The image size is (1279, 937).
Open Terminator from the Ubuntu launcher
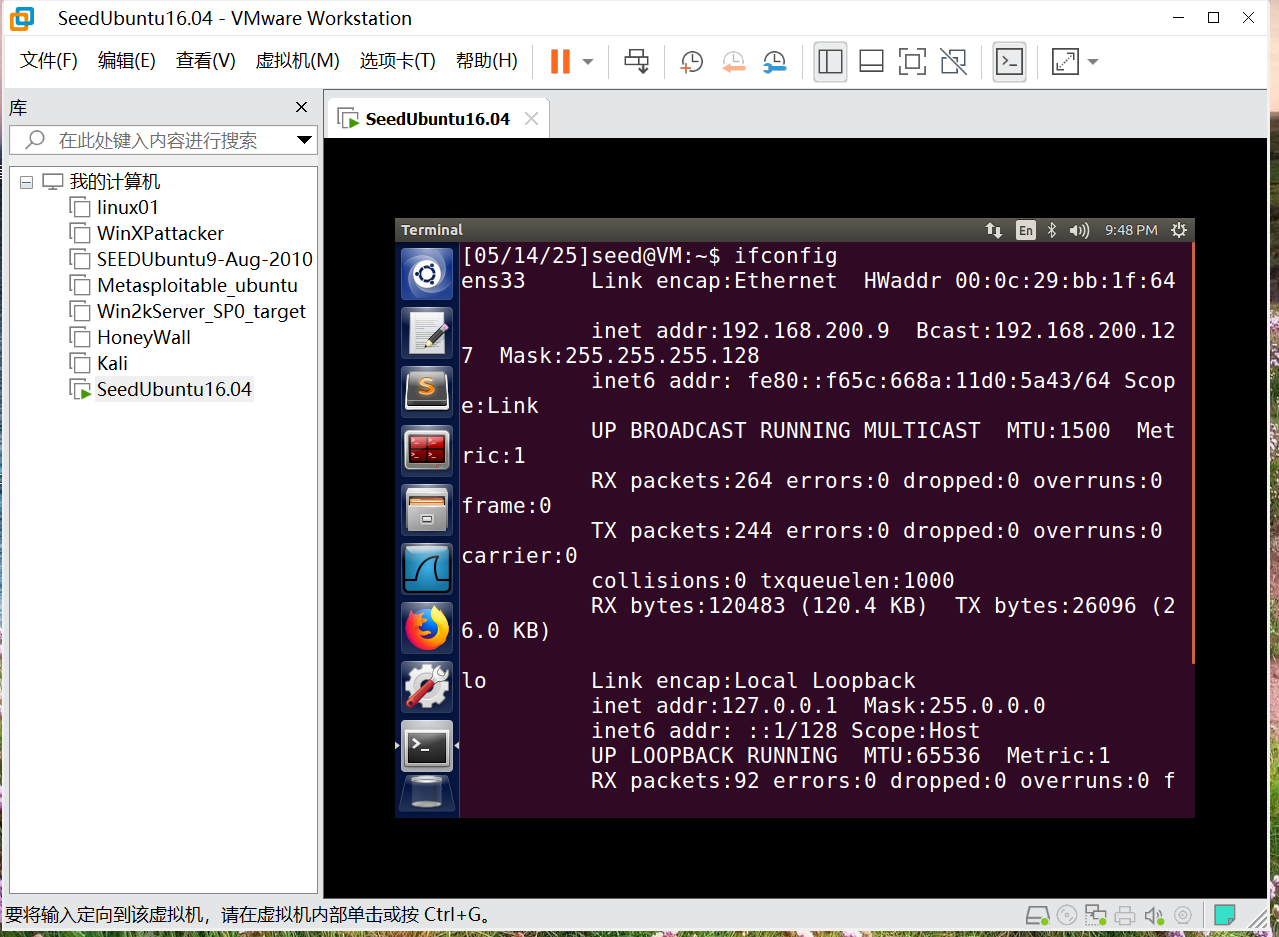pos(427,450)
